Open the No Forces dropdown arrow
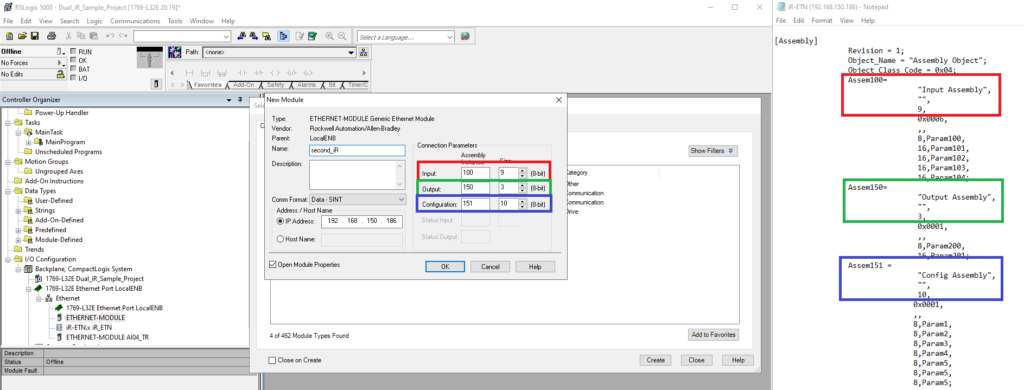The width and height of the screenshot is (1024, 390). (x=61, y=63)
